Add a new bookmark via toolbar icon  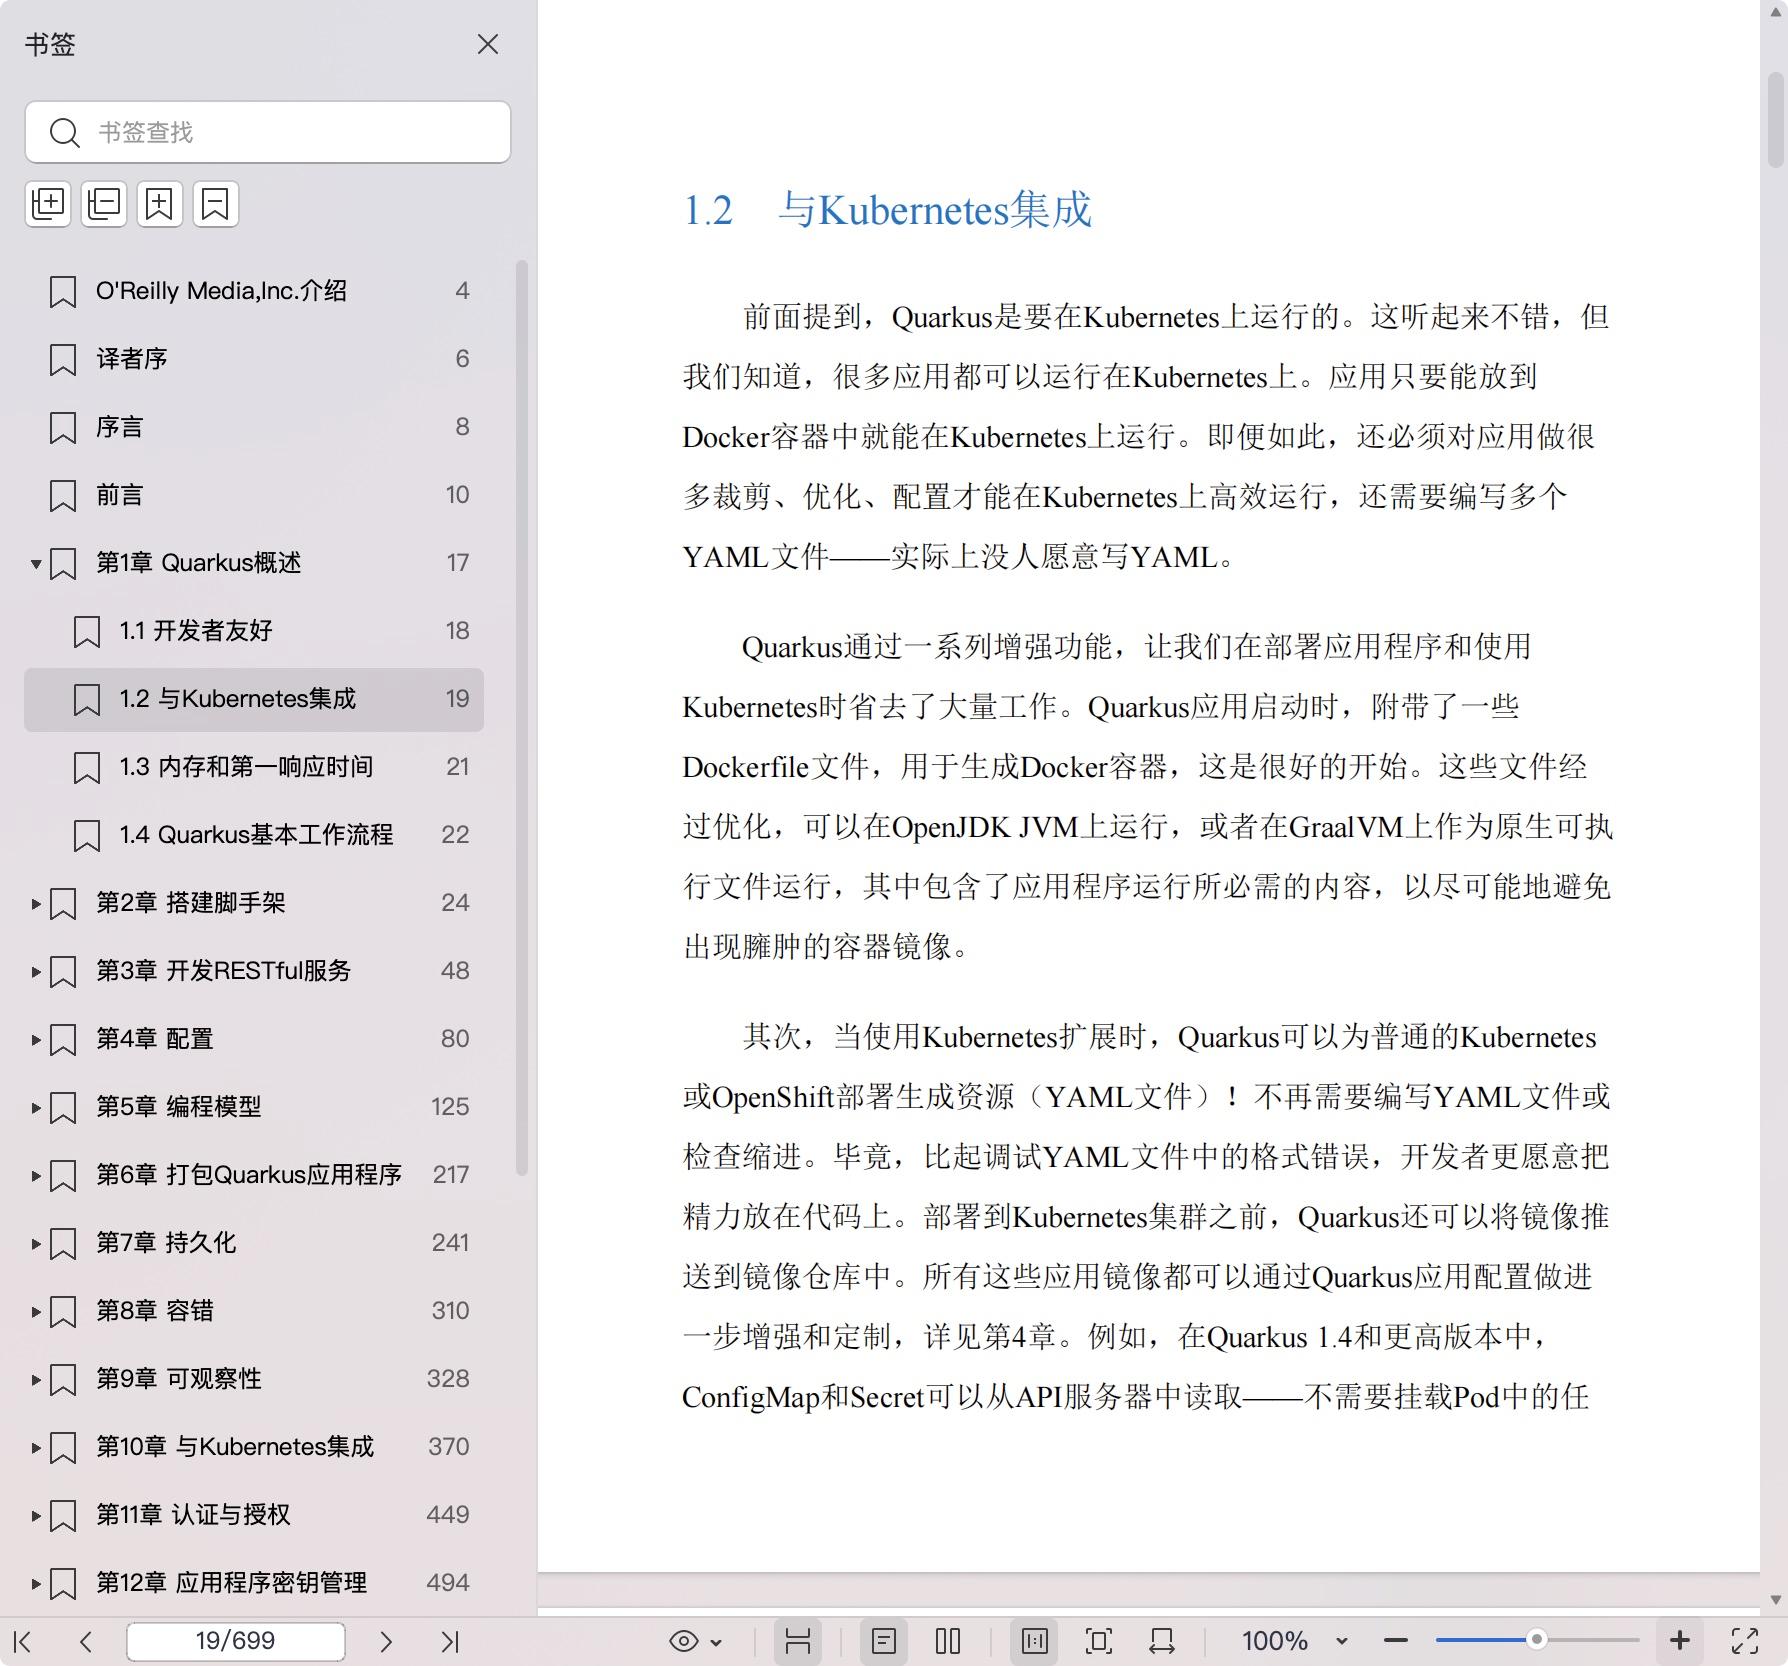click(x=160, y=204)
